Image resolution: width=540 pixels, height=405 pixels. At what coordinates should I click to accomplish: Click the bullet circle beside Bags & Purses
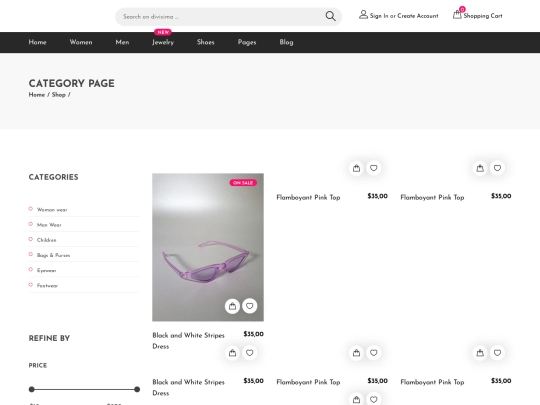click(x=31, y=254)
